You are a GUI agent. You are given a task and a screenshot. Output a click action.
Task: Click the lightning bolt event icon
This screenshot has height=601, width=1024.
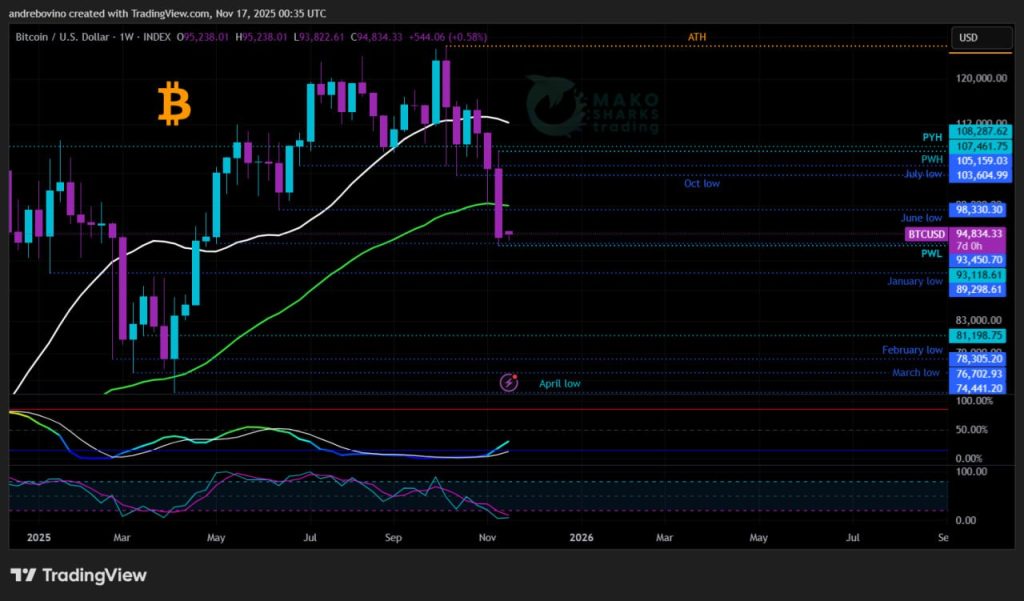click(510, 382)
